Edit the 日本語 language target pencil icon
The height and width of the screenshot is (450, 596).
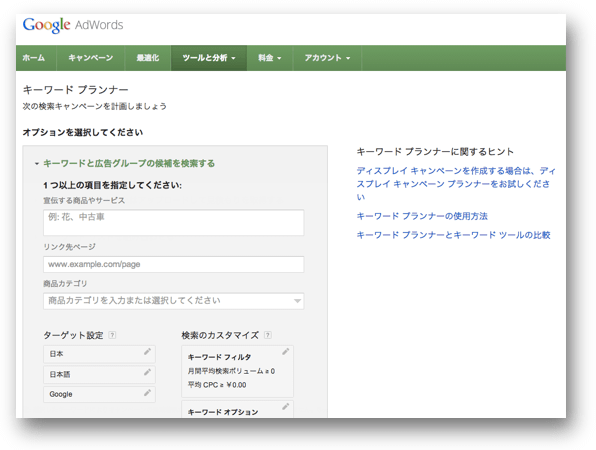tap(147, 372)
